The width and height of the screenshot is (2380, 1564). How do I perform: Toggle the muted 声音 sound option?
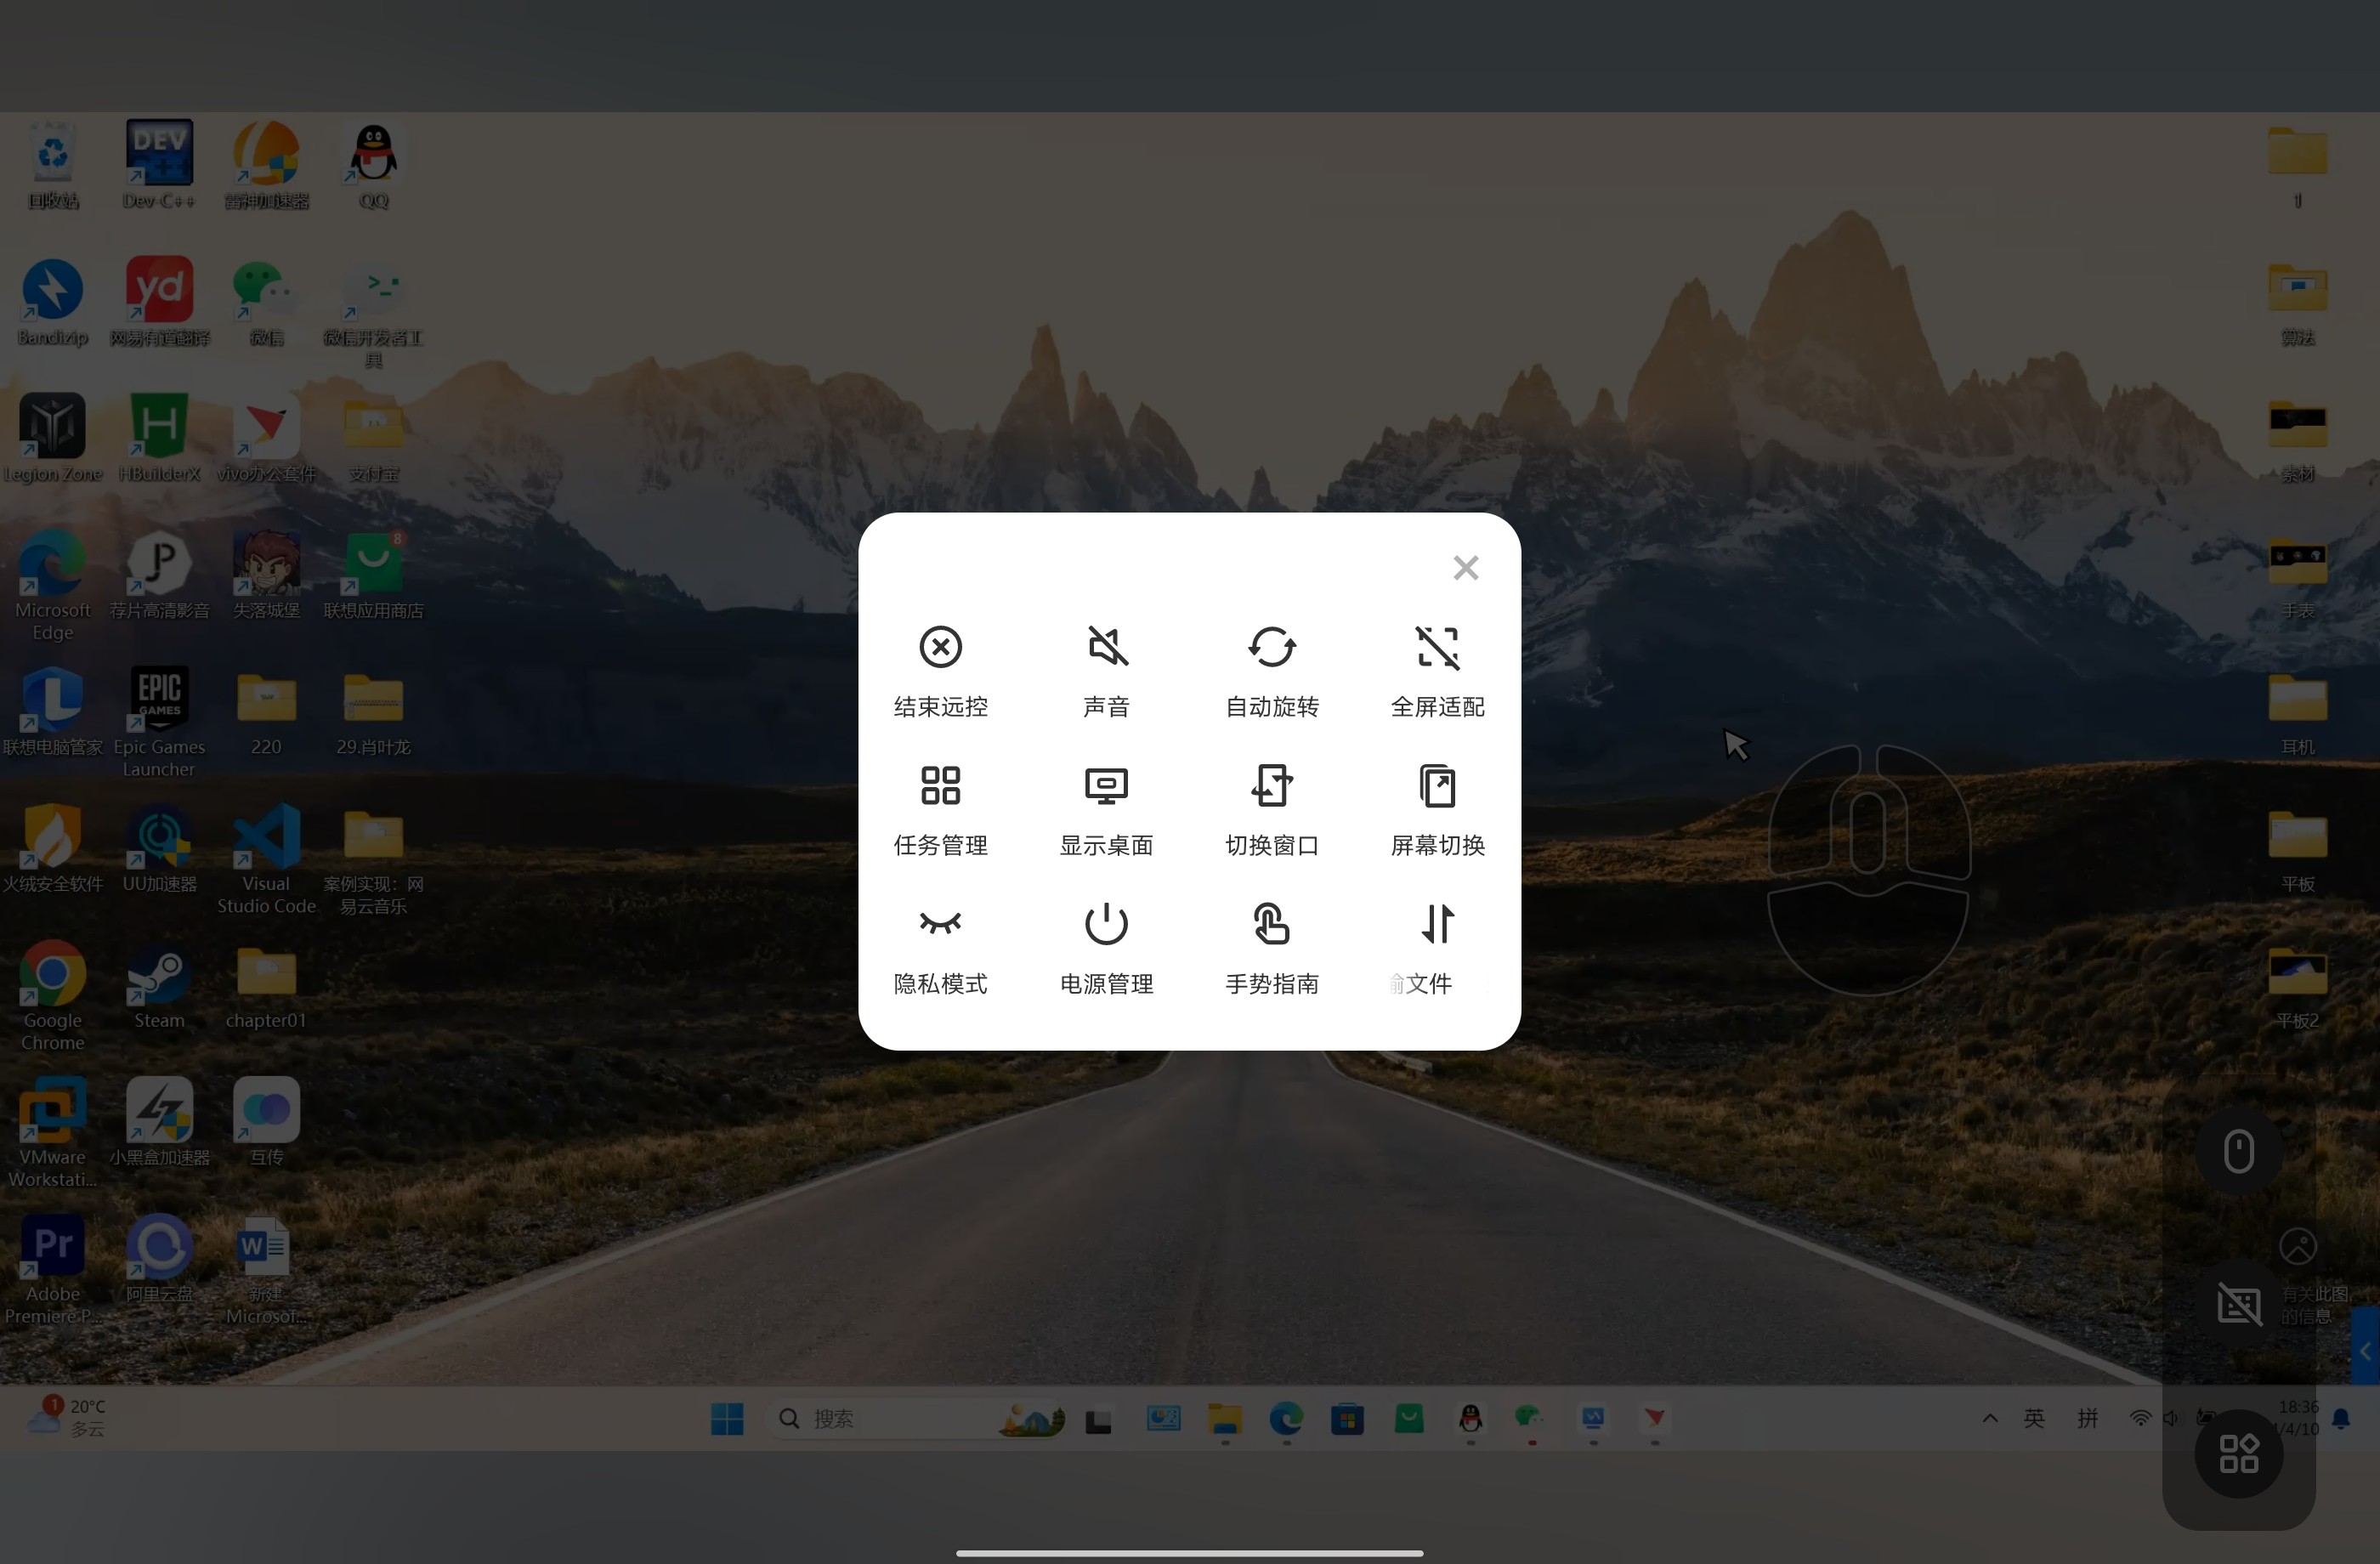[x=1106, y=670]
